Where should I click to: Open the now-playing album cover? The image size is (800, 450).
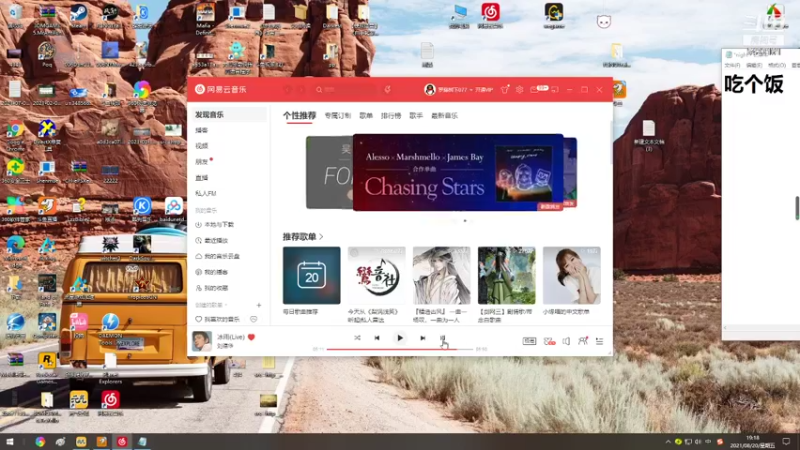202,341
